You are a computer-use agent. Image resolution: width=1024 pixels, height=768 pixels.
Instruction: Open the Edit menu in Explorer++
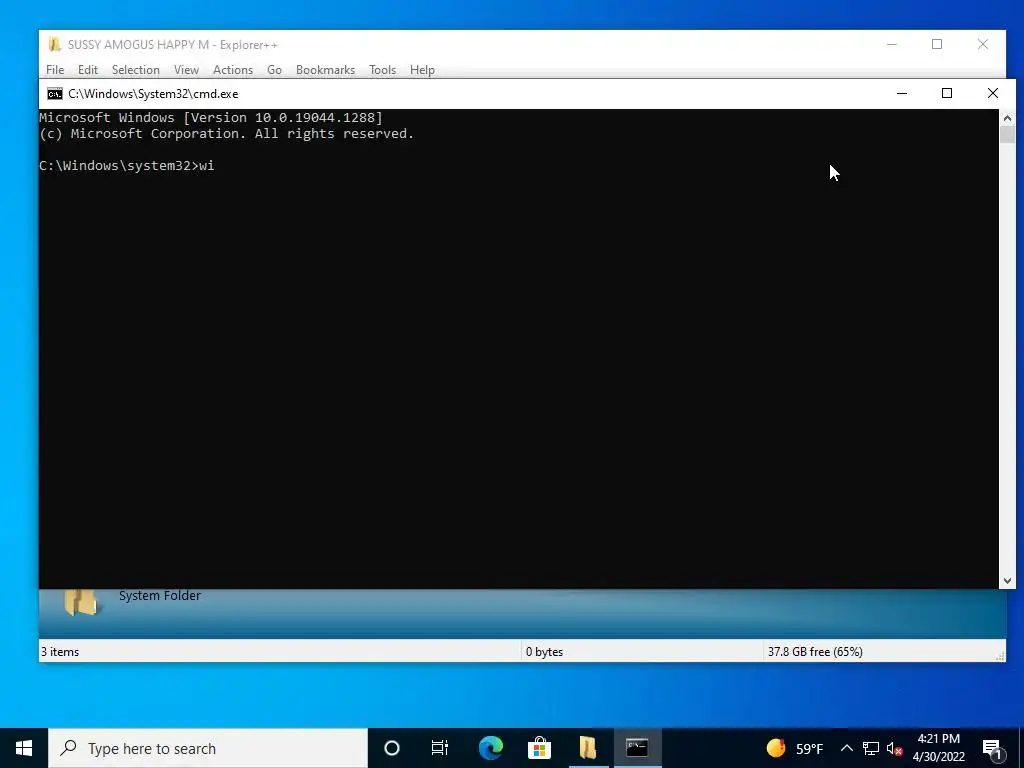coord(88,70)
